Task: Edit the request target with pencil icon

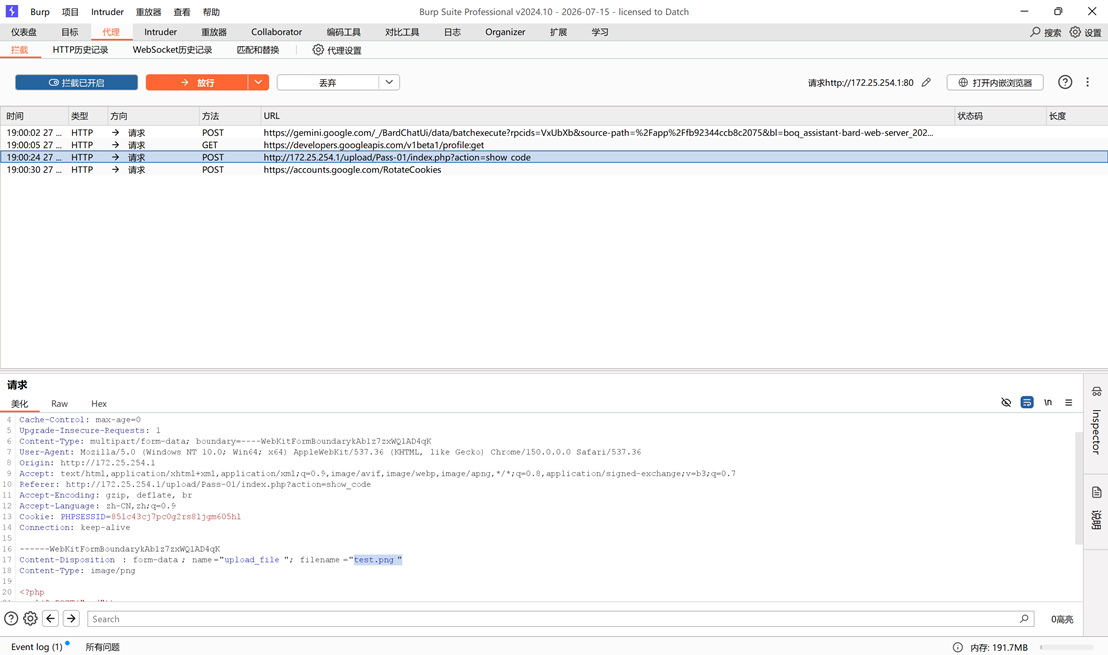Action: pyautogui.click(x=926, y=83)
